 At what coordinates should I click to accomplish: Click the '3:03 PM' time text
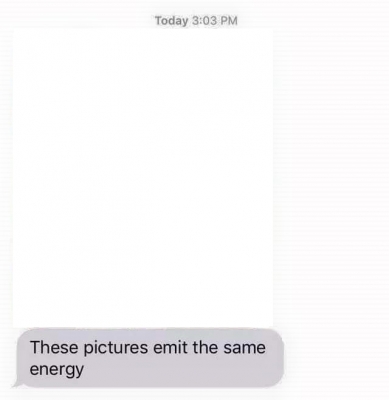(215, 21)
